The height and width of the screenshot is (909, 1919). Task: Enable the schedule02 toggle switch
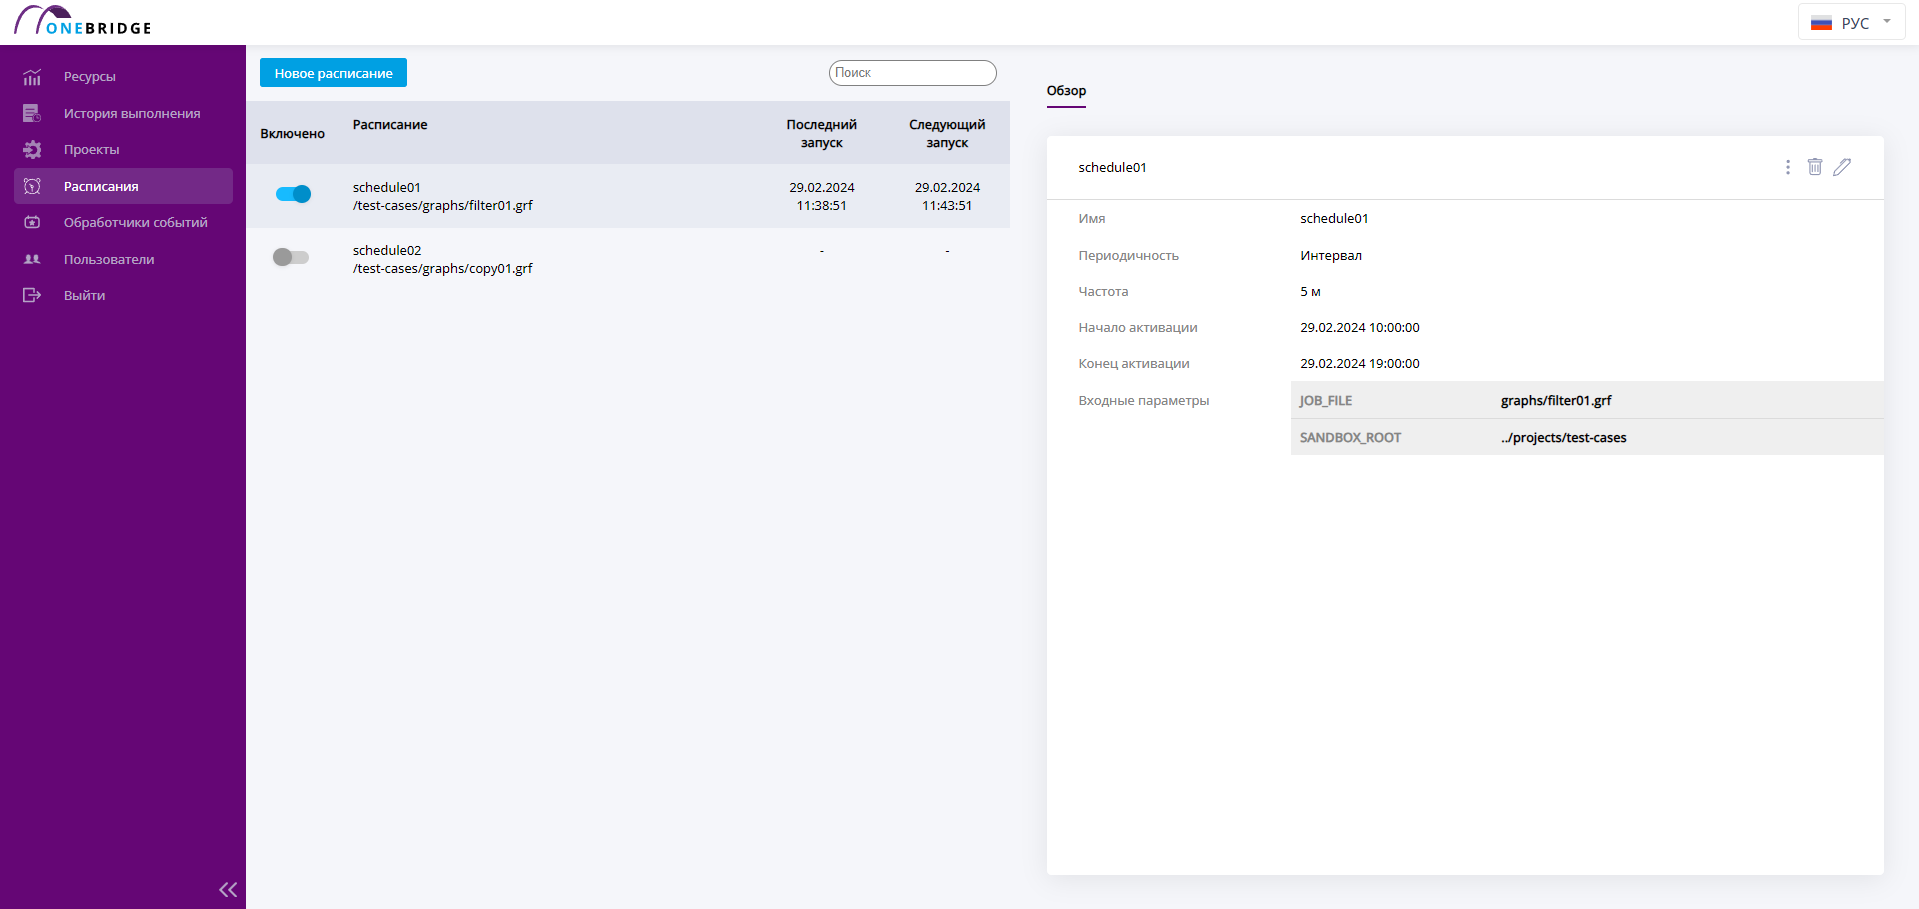coord(291,257)
